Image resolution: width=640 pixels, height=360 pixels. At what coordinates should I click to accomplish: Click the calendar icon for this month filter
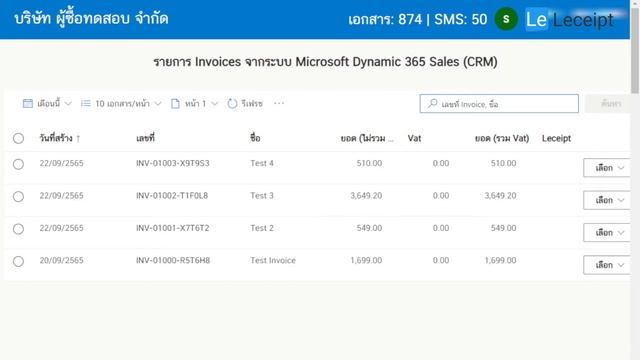pyautogui.click(x=28, y=104)
